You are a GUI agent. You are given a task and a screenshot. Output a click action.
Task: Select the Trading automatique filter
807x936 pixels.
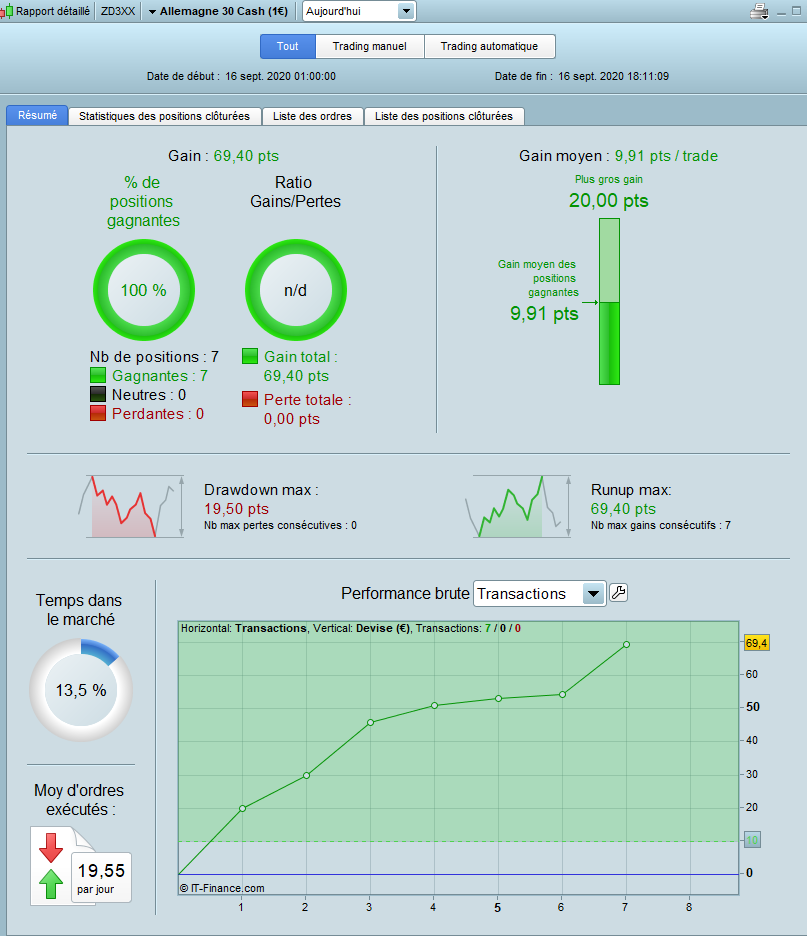(489, 47)
